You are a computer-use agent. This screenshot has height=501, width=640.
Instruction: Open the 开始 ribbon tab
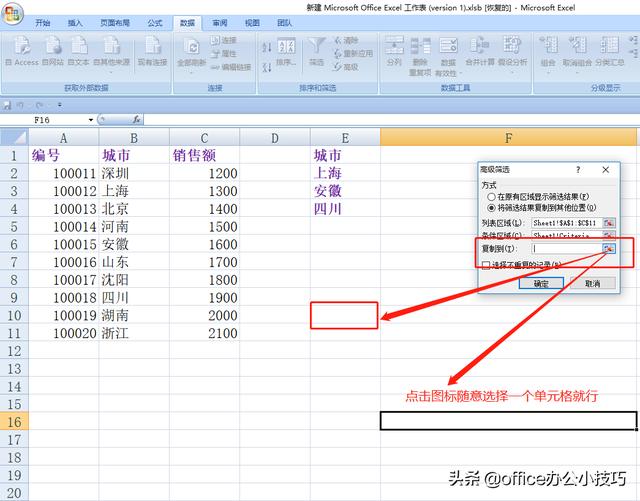[x=42, y=23]
